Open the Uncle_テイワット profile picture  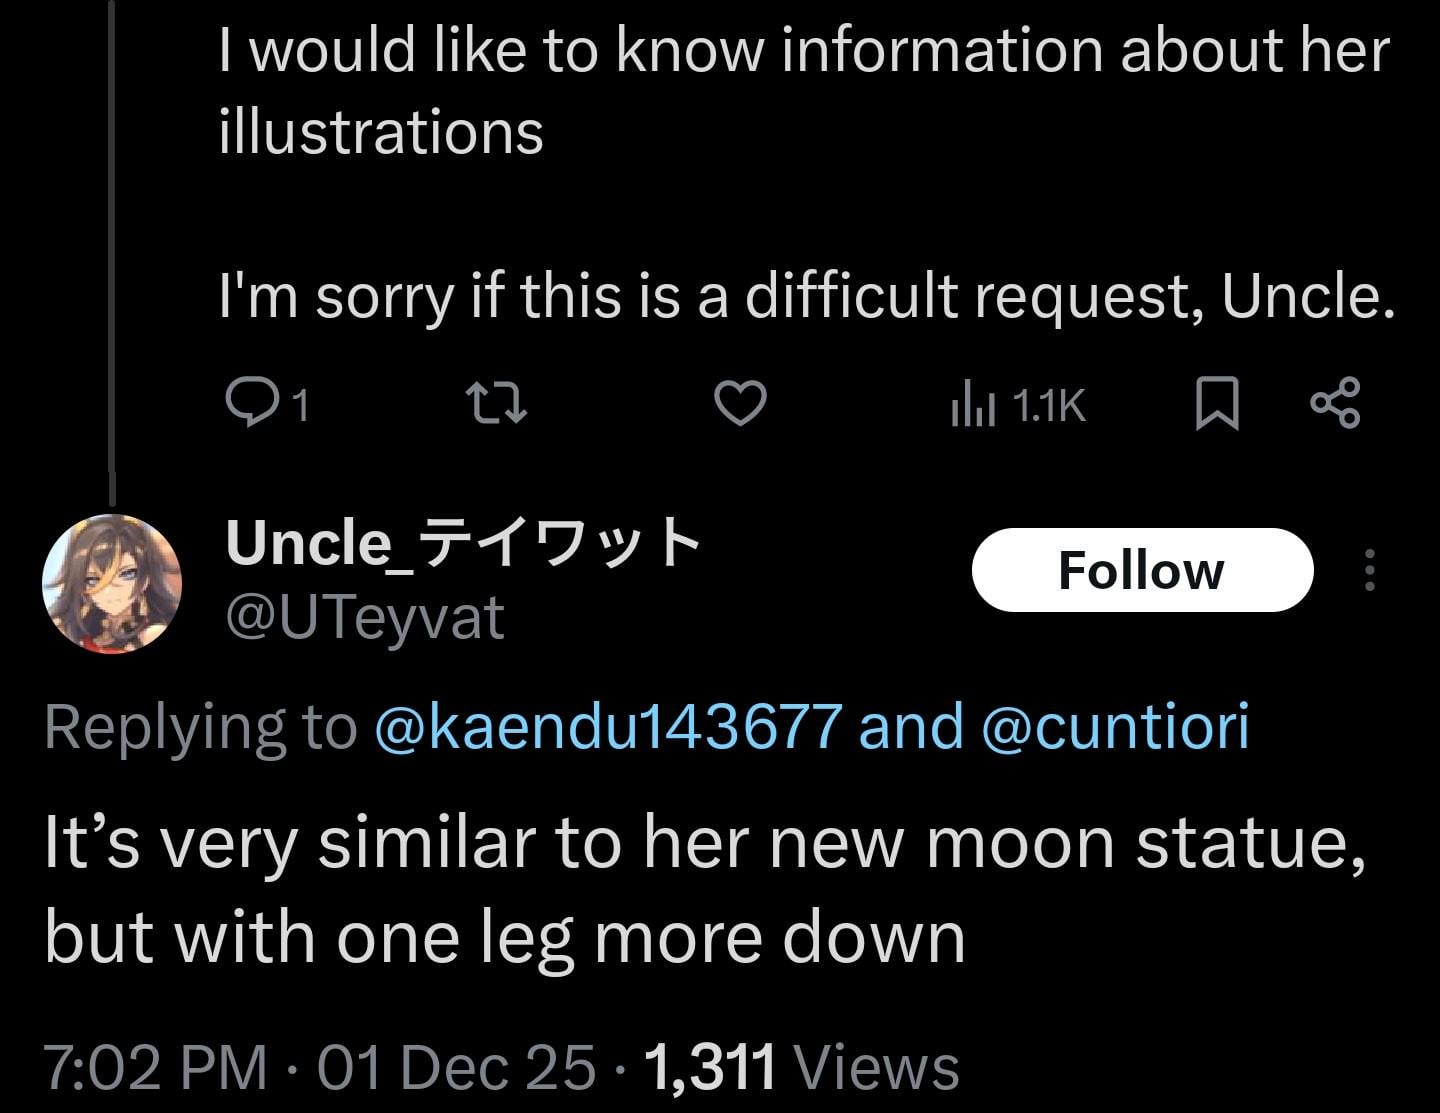[x=112, y=584]
